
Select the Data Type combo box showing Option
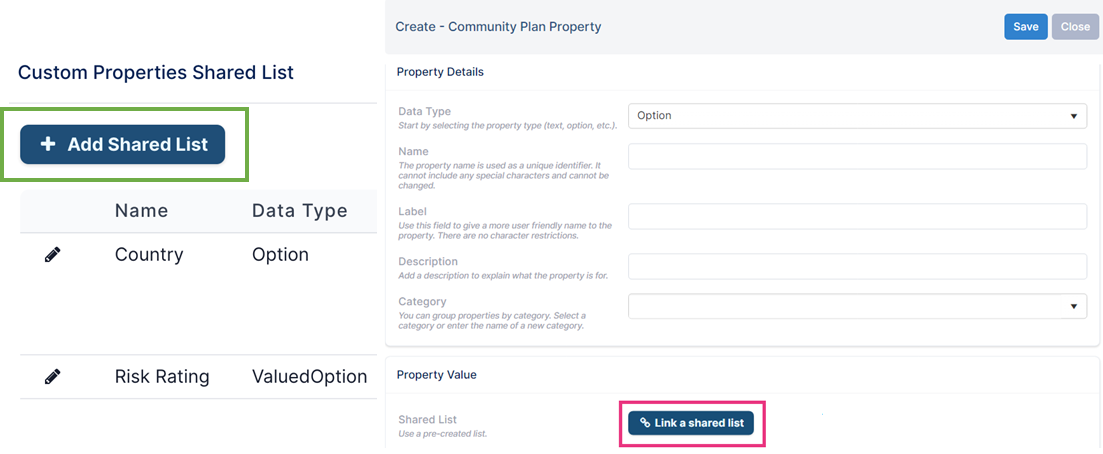857,115
